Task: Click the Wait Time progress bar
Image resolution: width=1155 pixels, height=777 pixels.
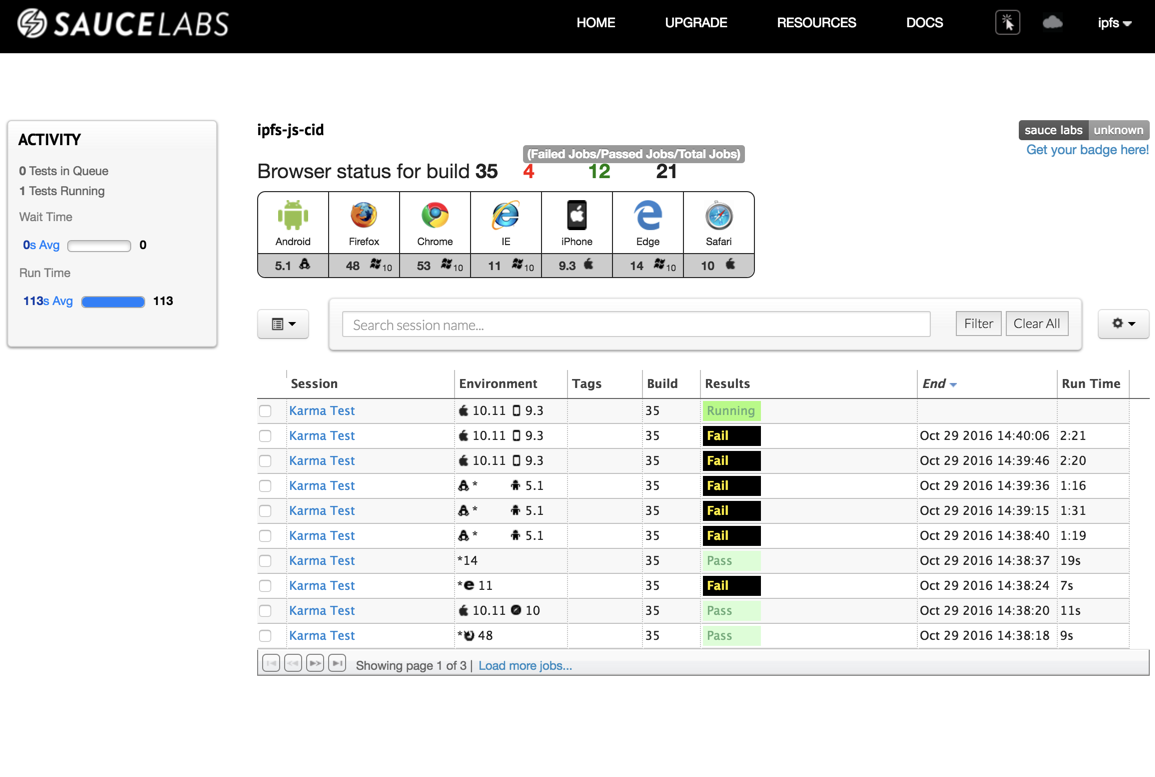Action: tap(99, 245)
